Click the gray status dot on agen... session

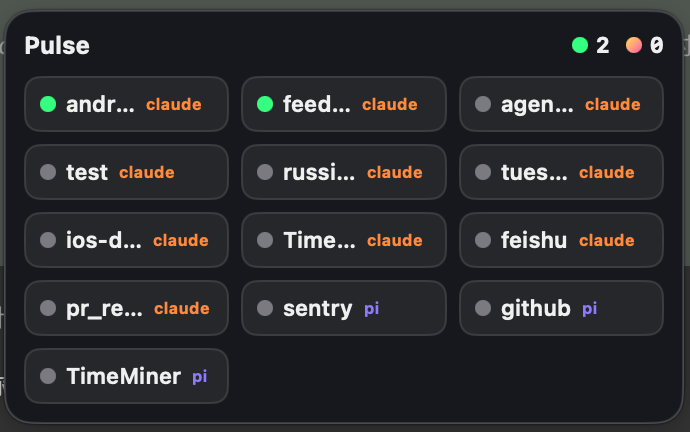[483, 104]
